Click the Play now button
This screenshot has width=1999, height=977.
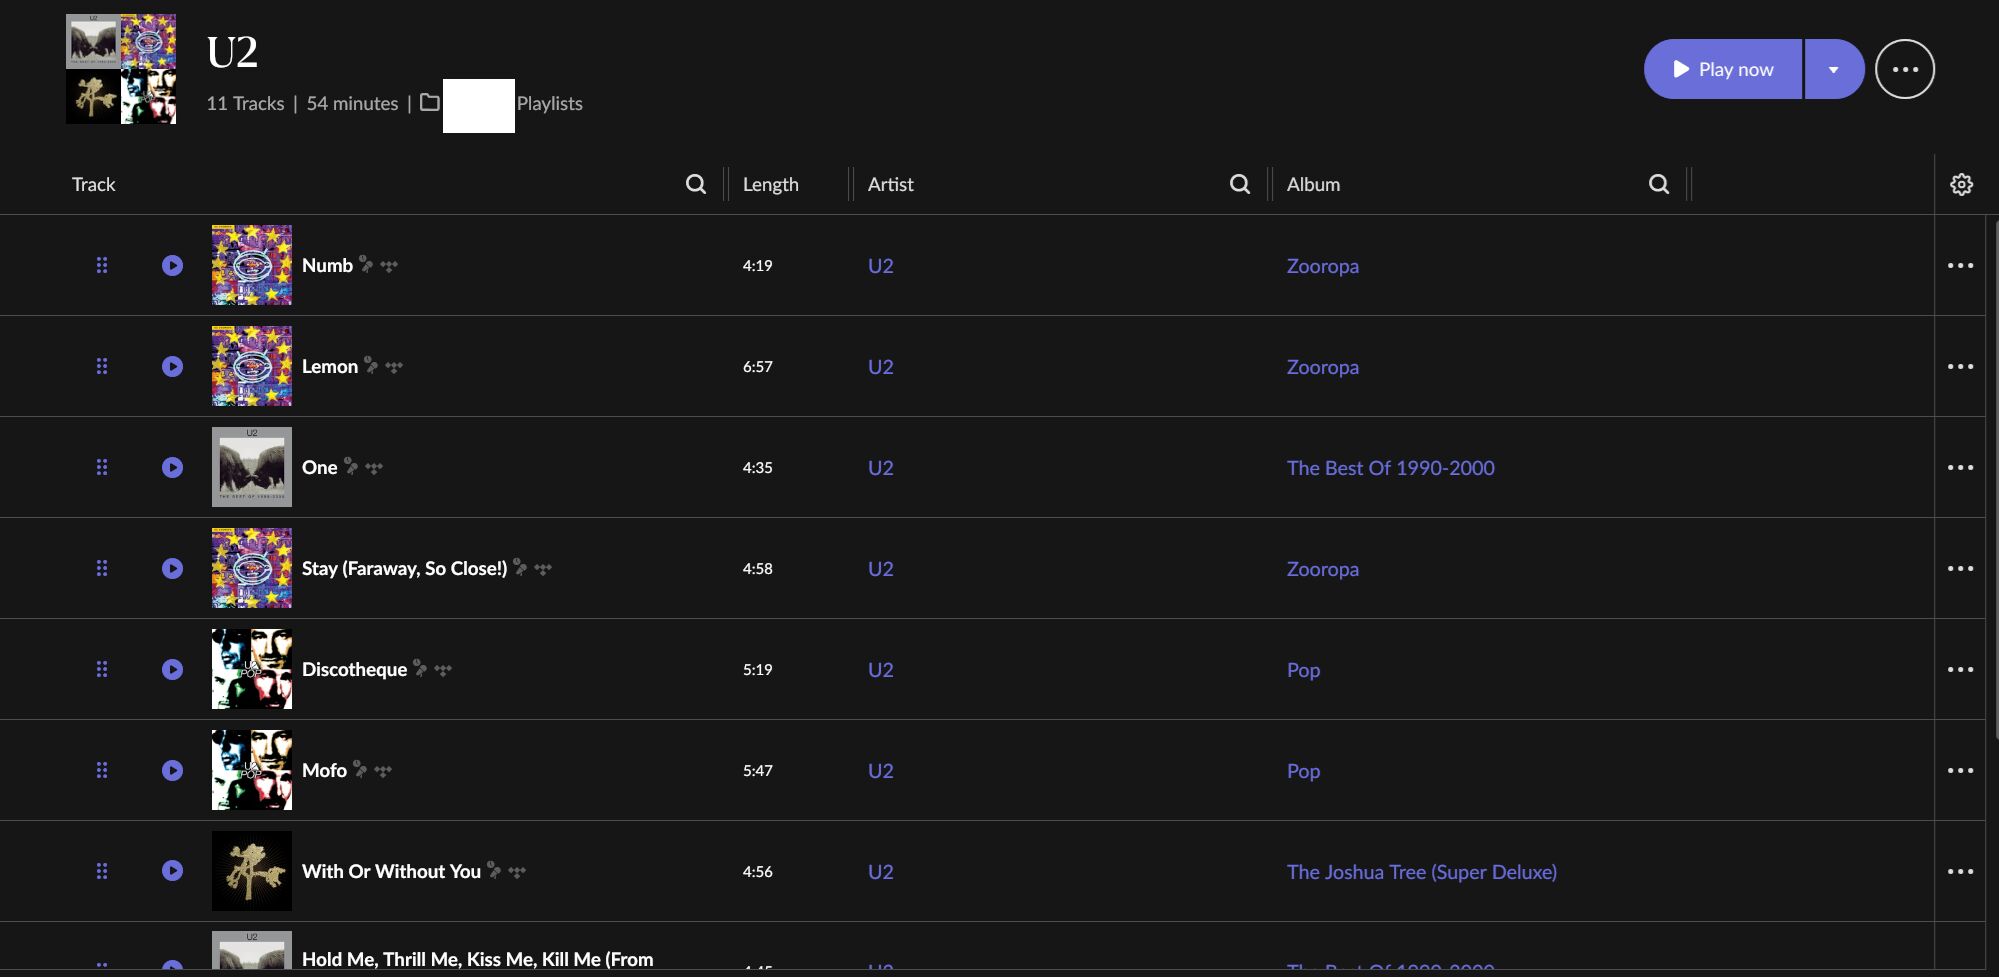click(x=1723, y=69)
